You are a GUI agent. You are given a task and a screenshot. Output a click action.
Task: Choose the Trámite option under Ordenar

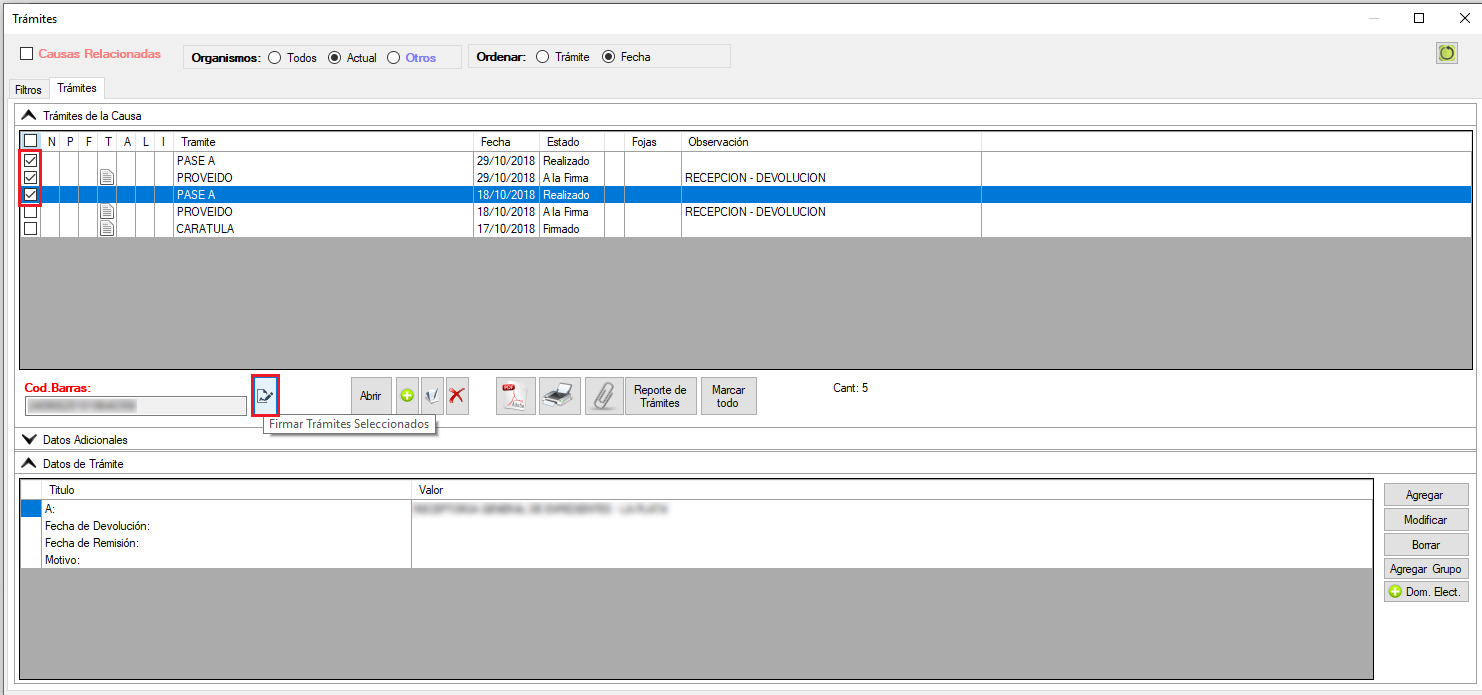[543, 57]
